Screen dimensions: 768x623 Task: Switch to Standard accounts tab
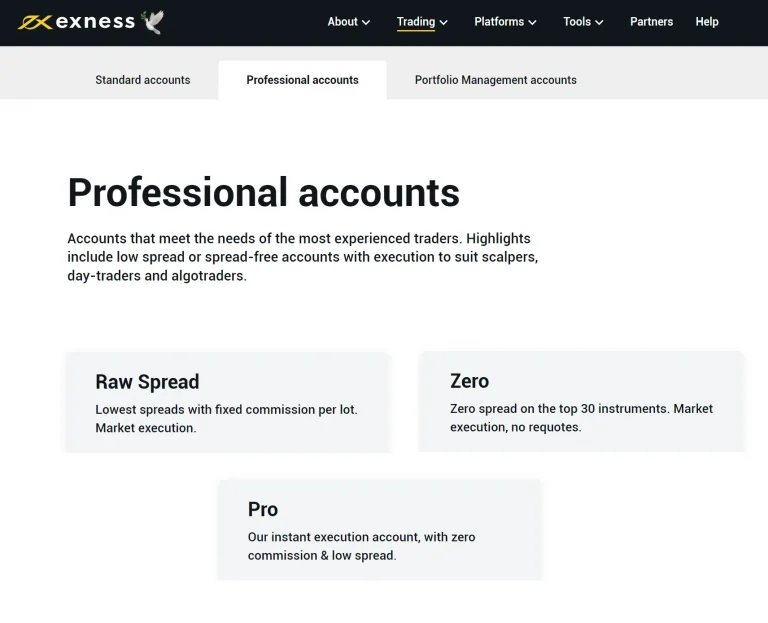coord(143,80)
